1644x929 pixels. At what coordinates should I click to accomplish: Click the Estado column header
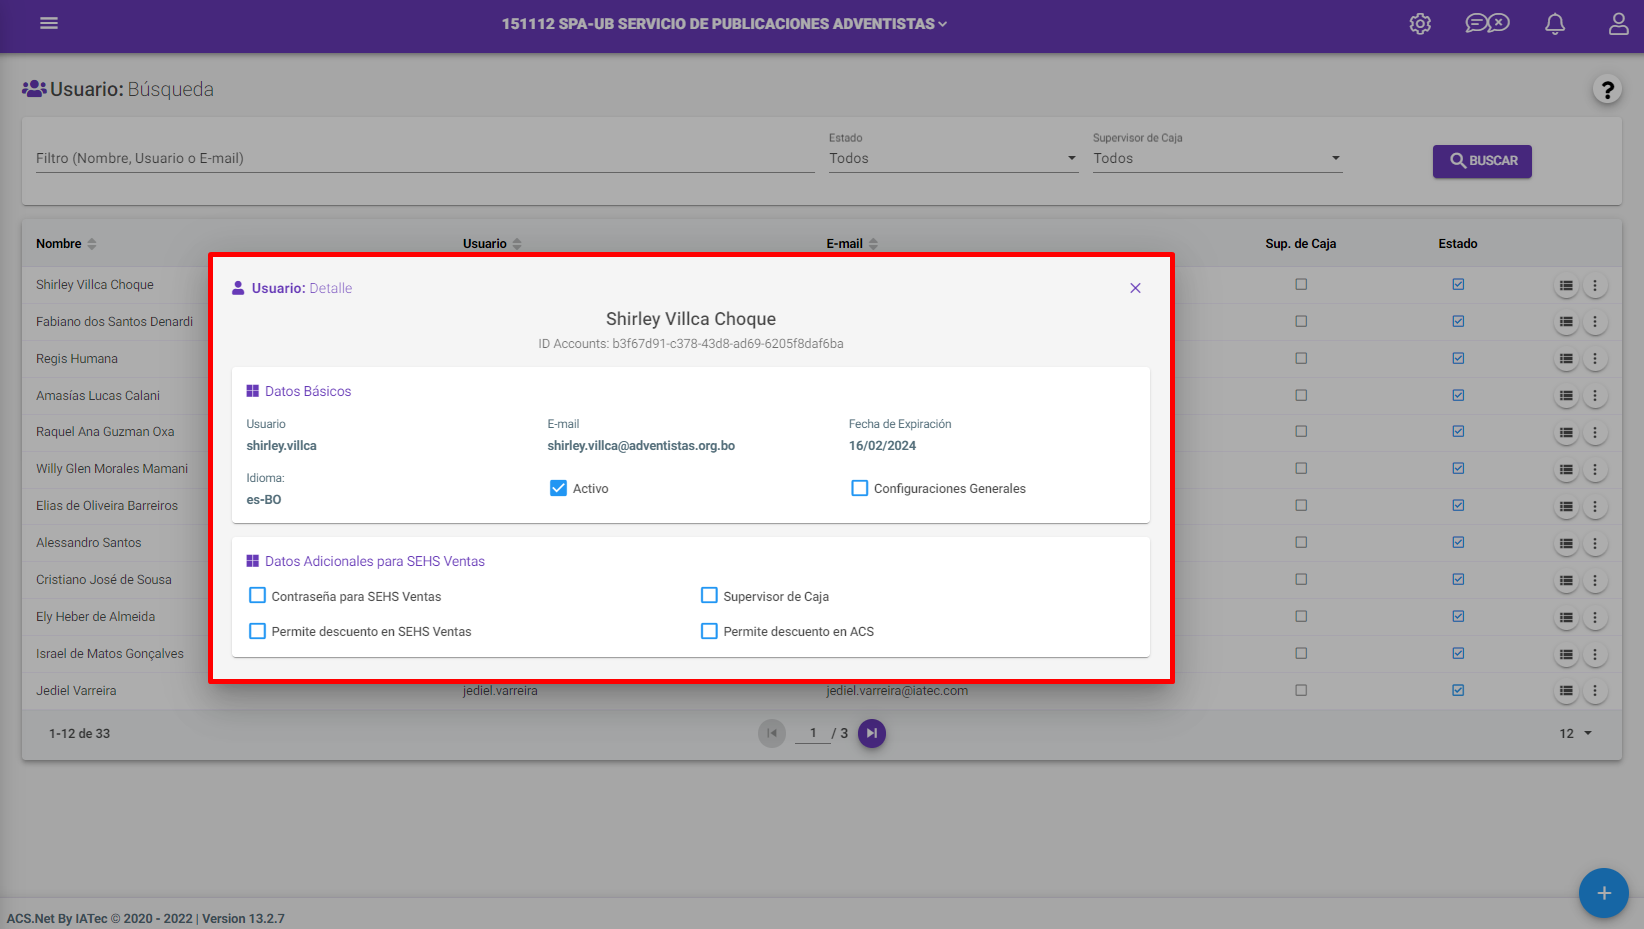[1458, 244]
